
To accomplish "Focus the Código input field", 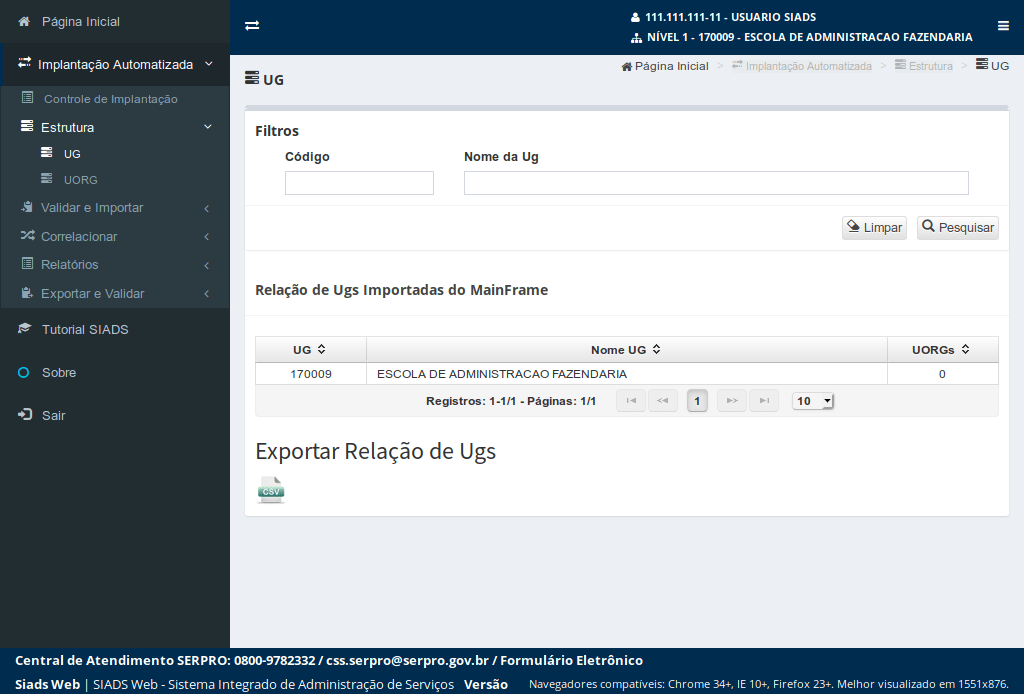I will click(x=359, y=183).
